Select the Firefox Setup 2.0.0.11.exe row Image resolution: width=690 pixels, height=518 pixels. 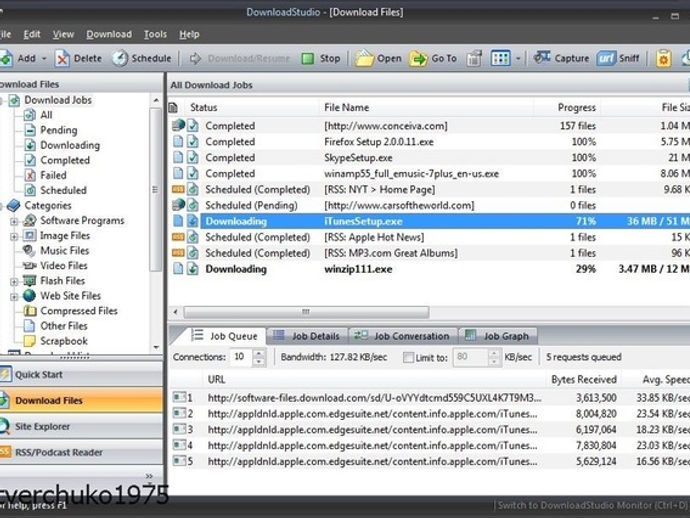[x=429, y=142]
